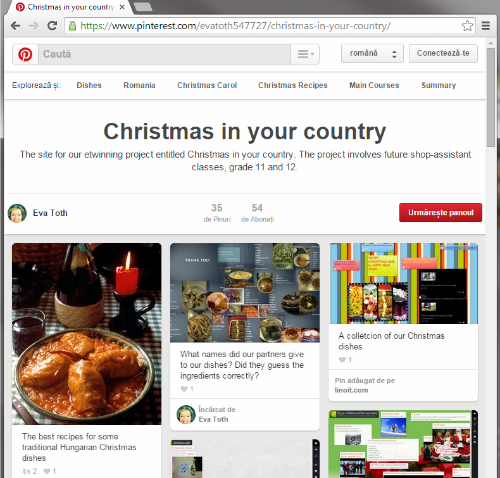This screenshot has width=500, height=478.
Task: Open the striped Christmas dishes board image
Action: 403,283
